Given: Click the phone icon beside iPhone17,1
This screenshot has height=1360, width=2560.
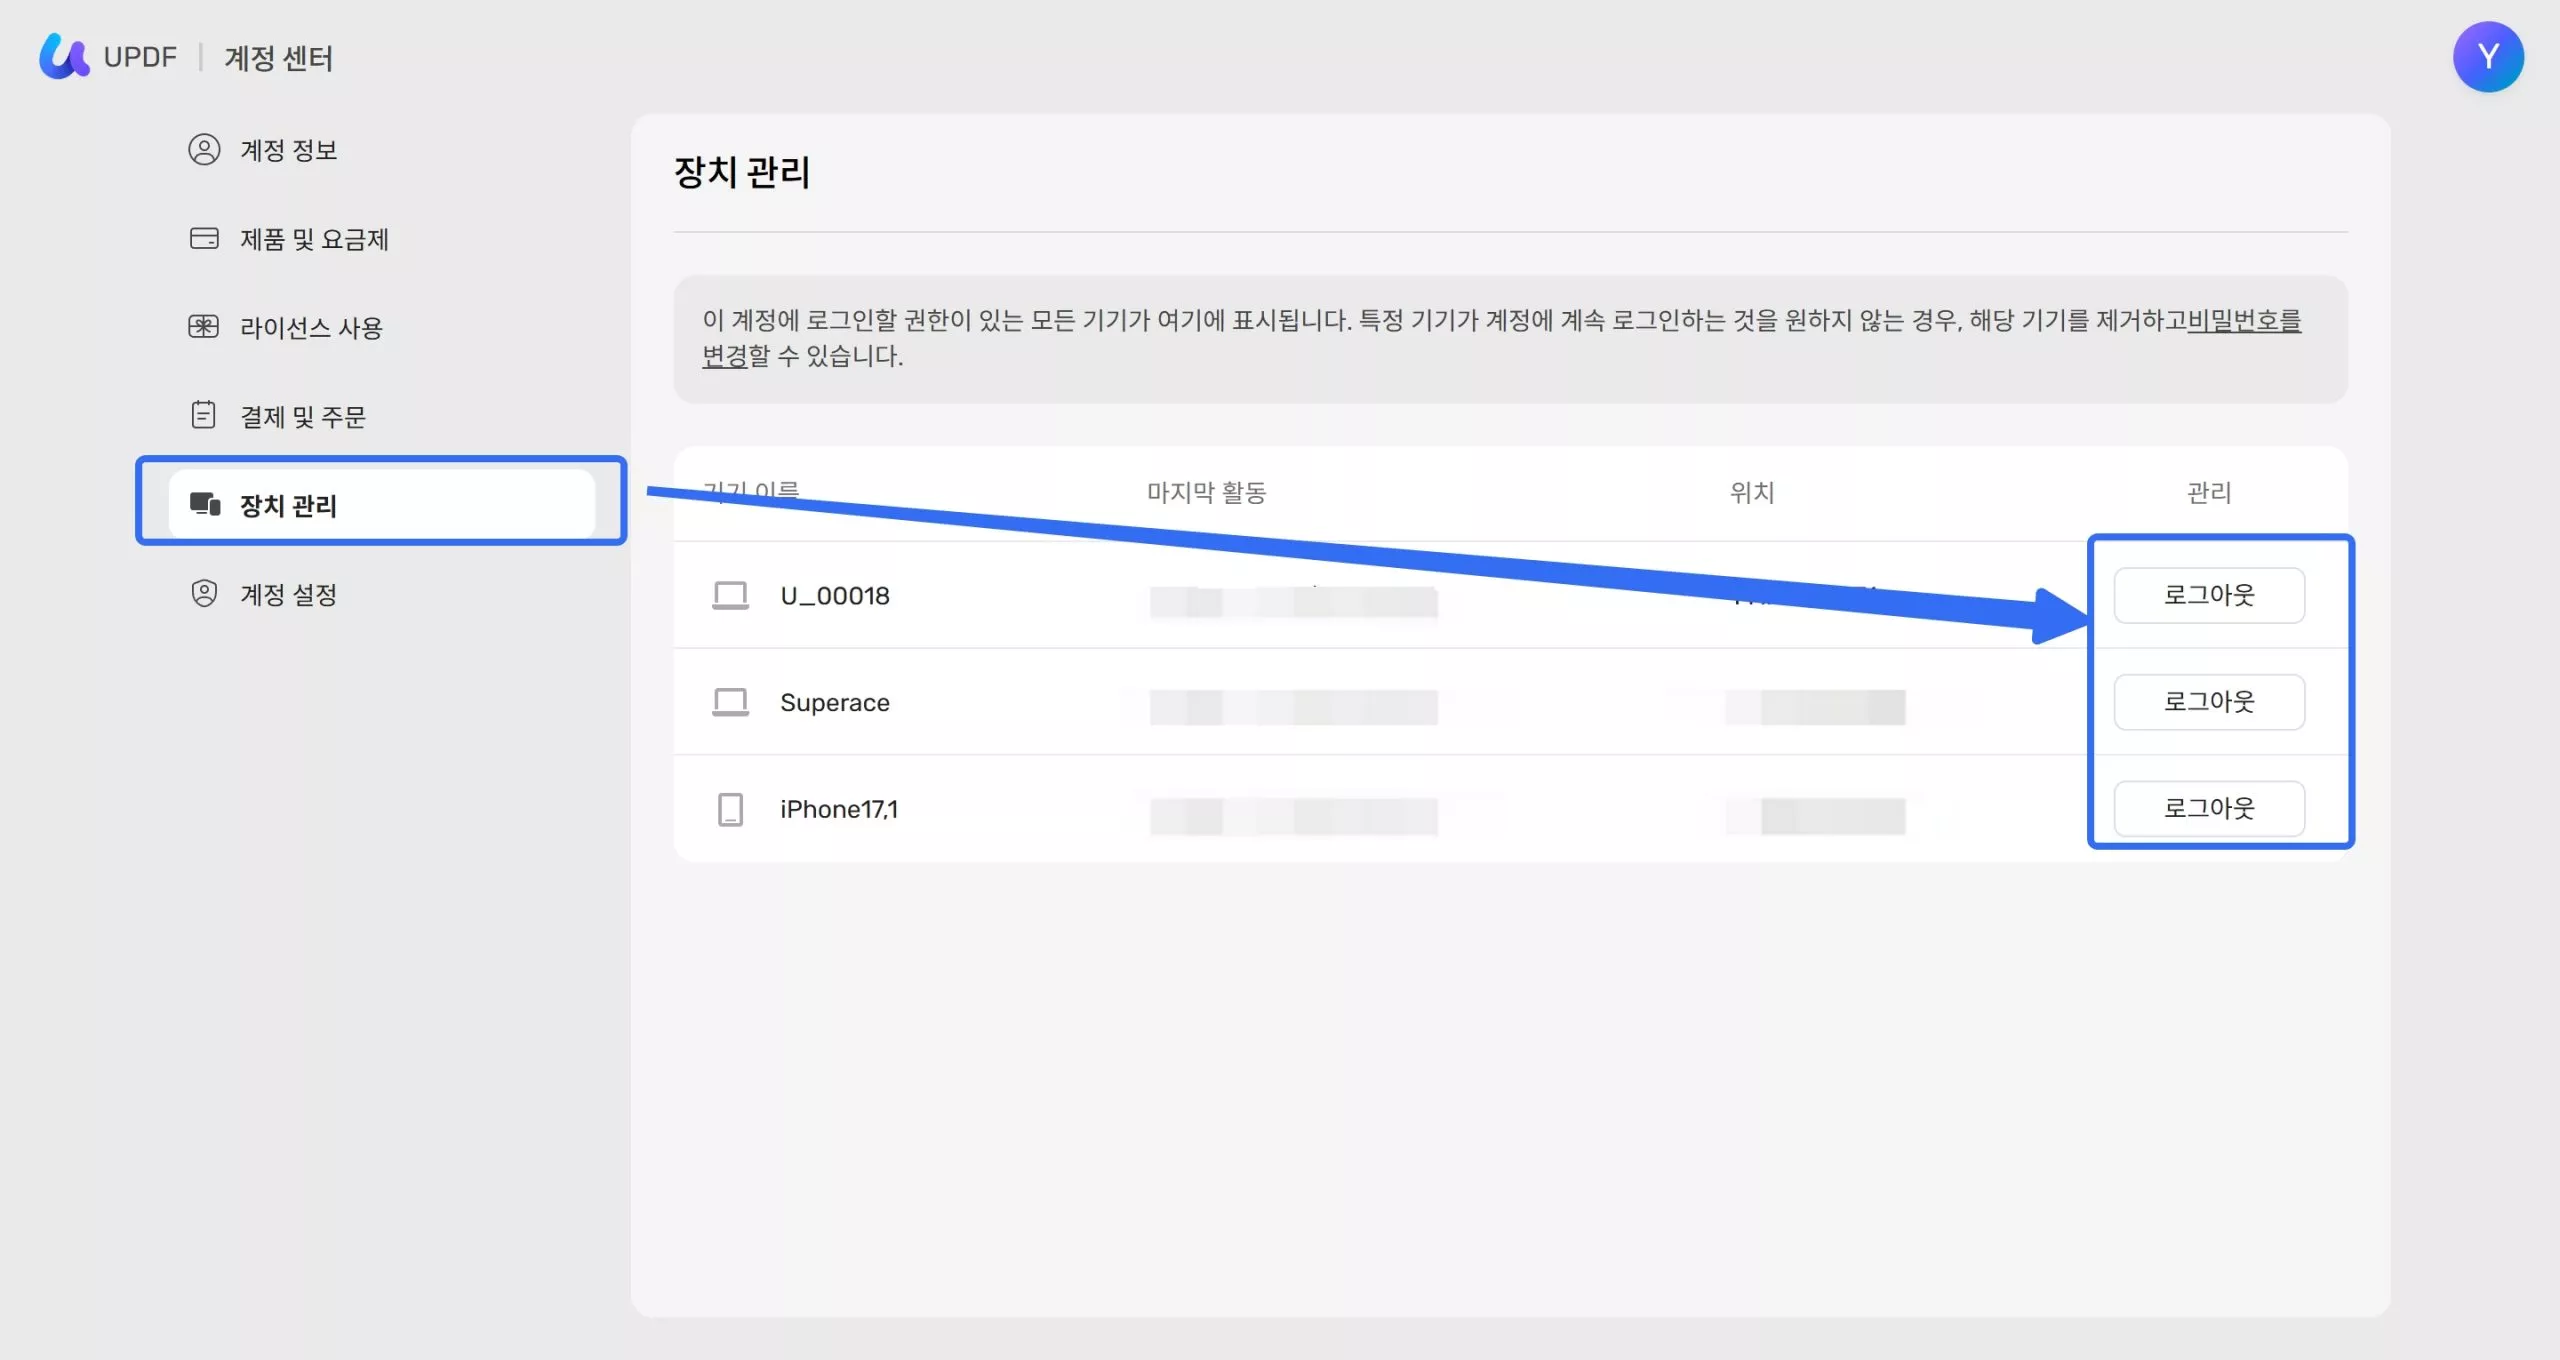Looking at the screenshot, I should coord(730,809).
